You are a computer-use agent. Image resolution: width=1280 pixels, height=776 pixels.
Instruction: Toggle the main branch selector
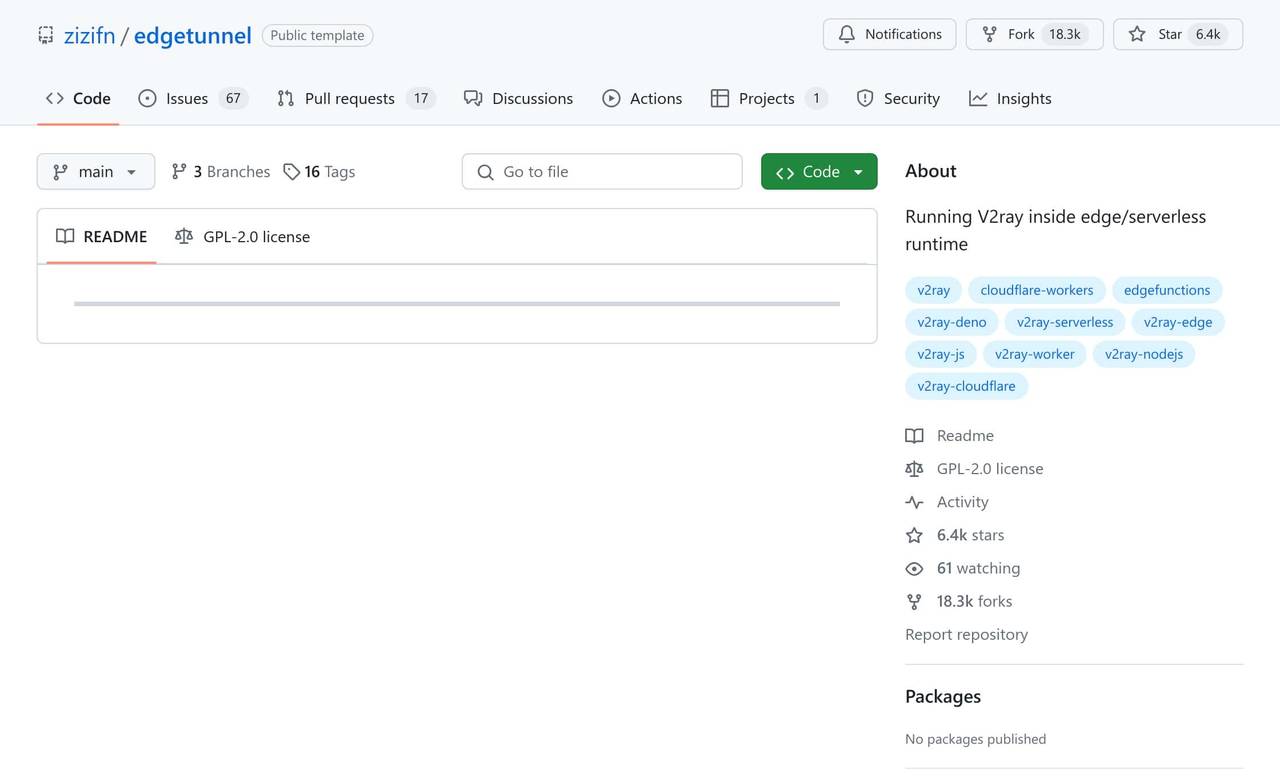pos(95,171)
